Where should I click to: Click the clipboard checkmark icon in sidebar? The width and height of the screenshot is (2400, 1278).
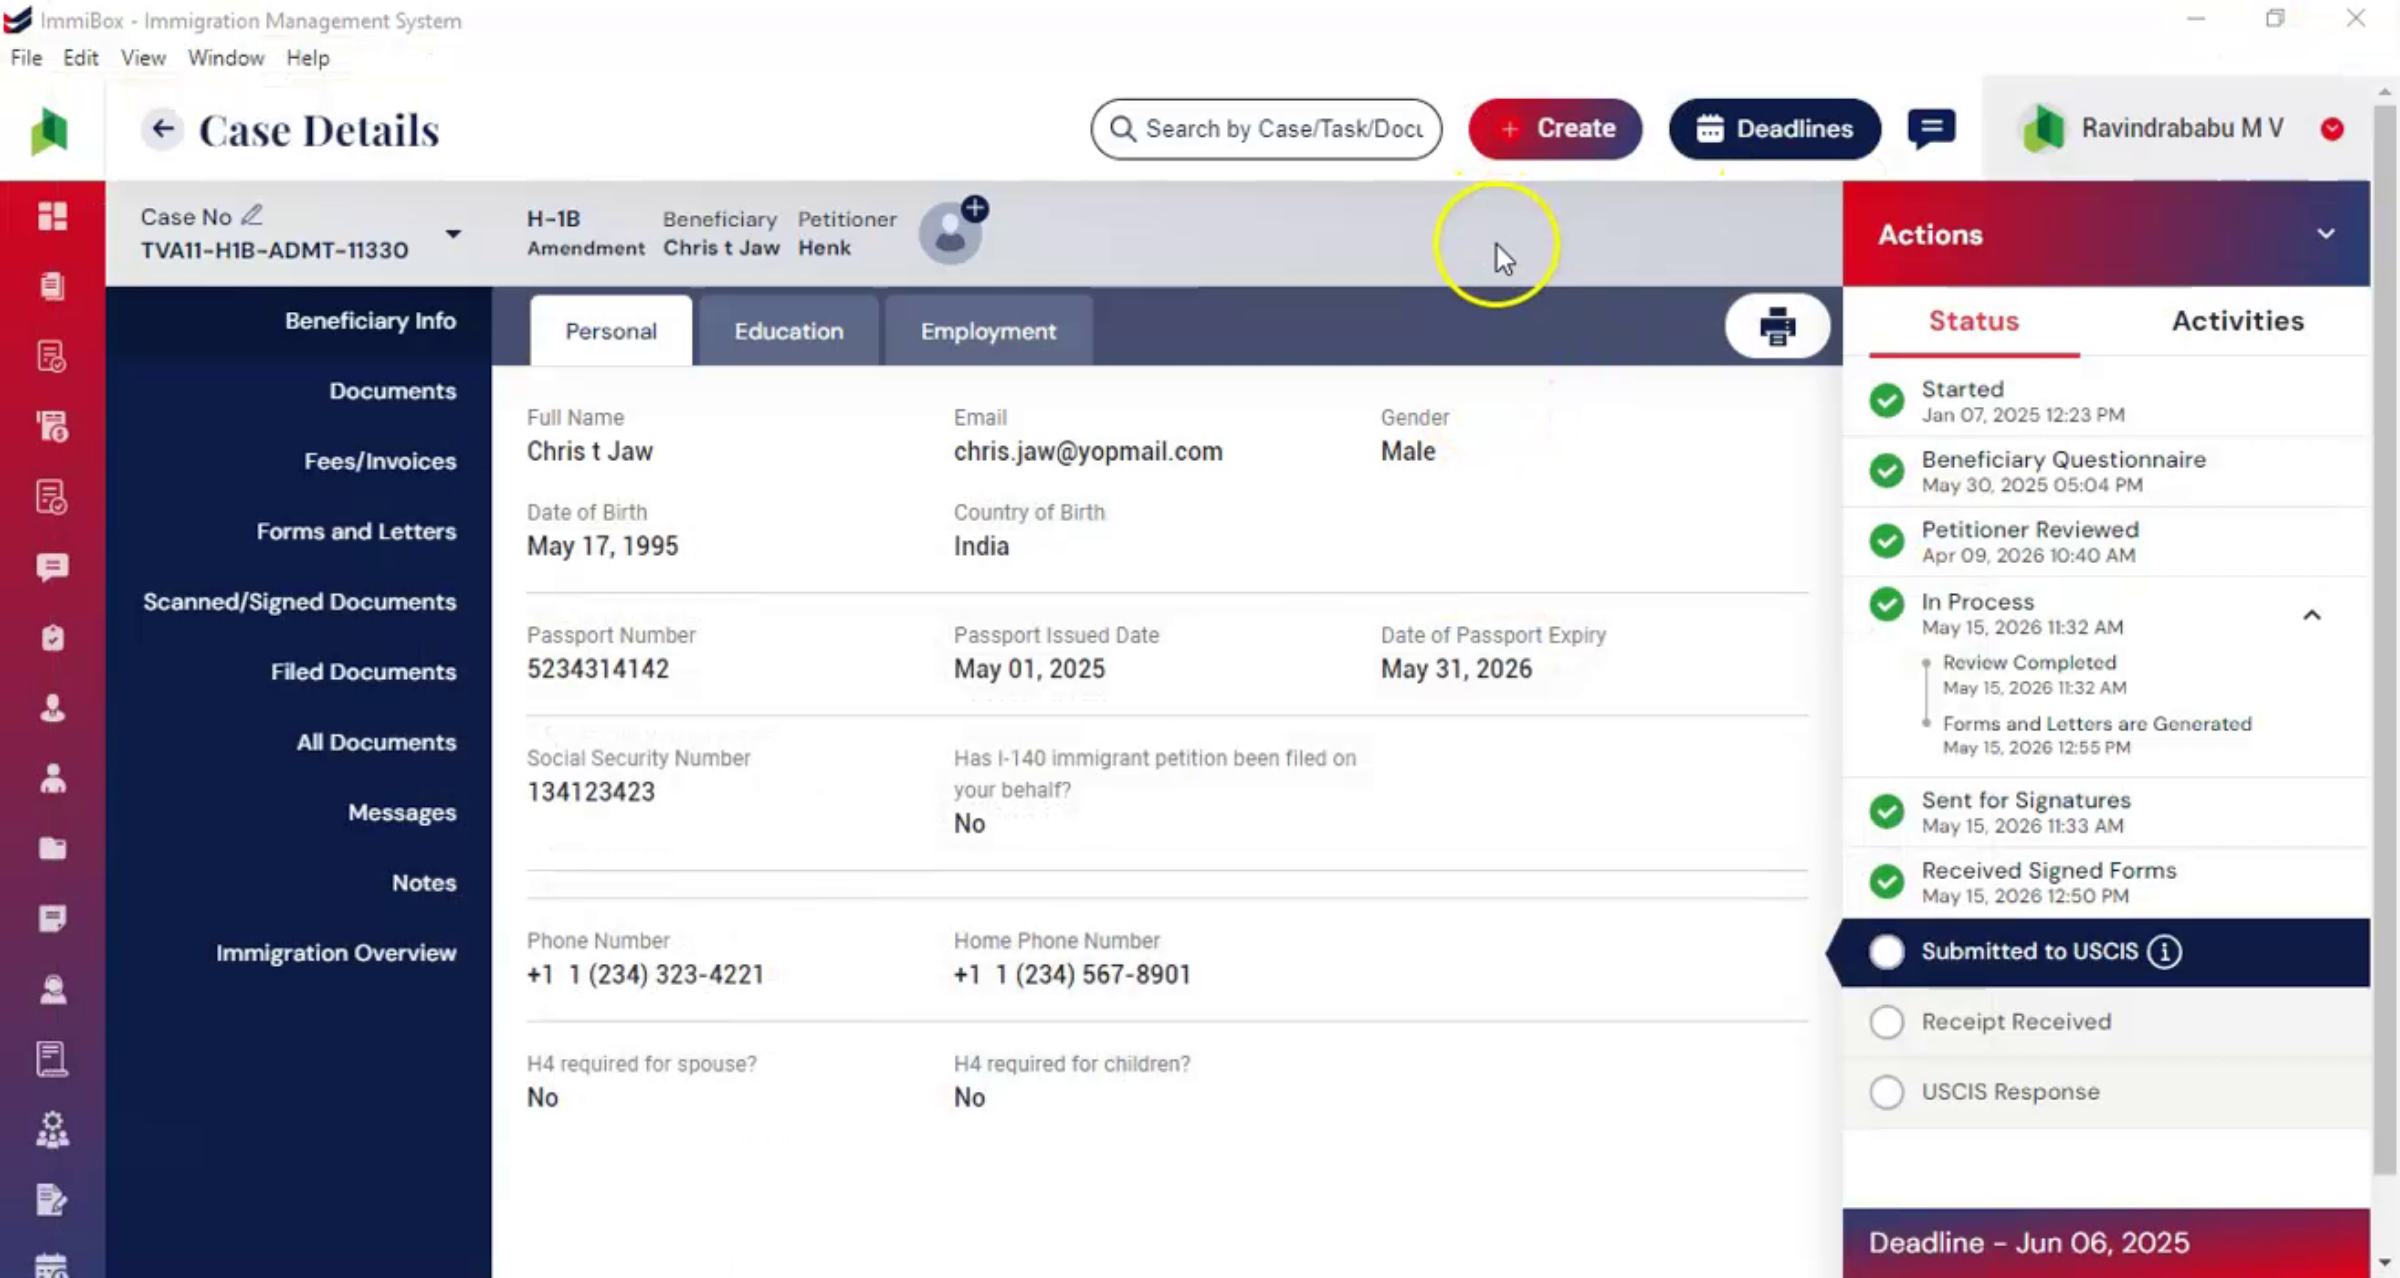tap(52, 638)
